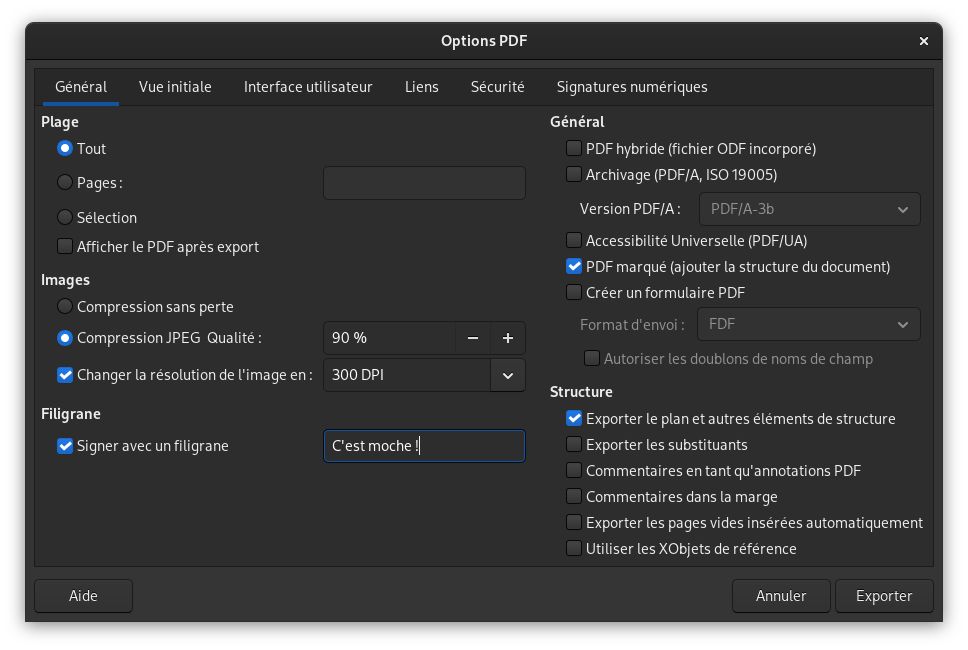Choose the Sélection export range

point(65,217)
